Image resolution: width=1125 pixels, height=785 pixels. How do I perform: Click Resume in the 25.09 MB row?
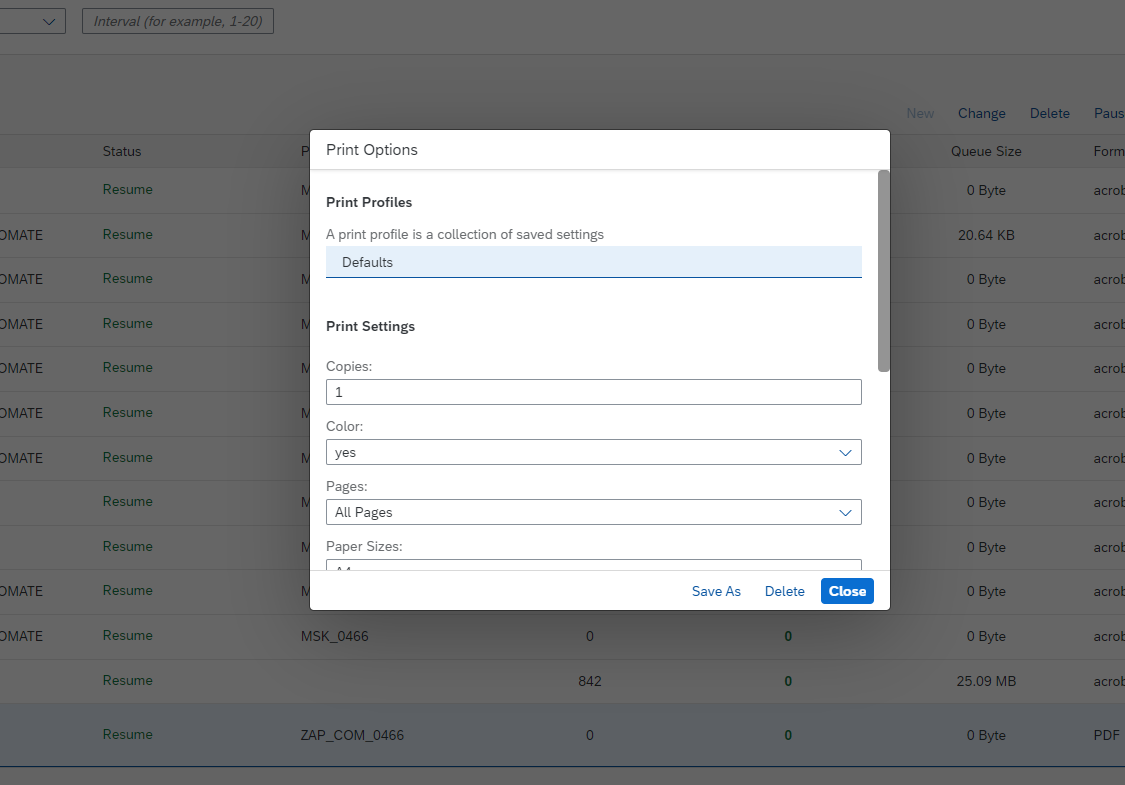(128, 680)
